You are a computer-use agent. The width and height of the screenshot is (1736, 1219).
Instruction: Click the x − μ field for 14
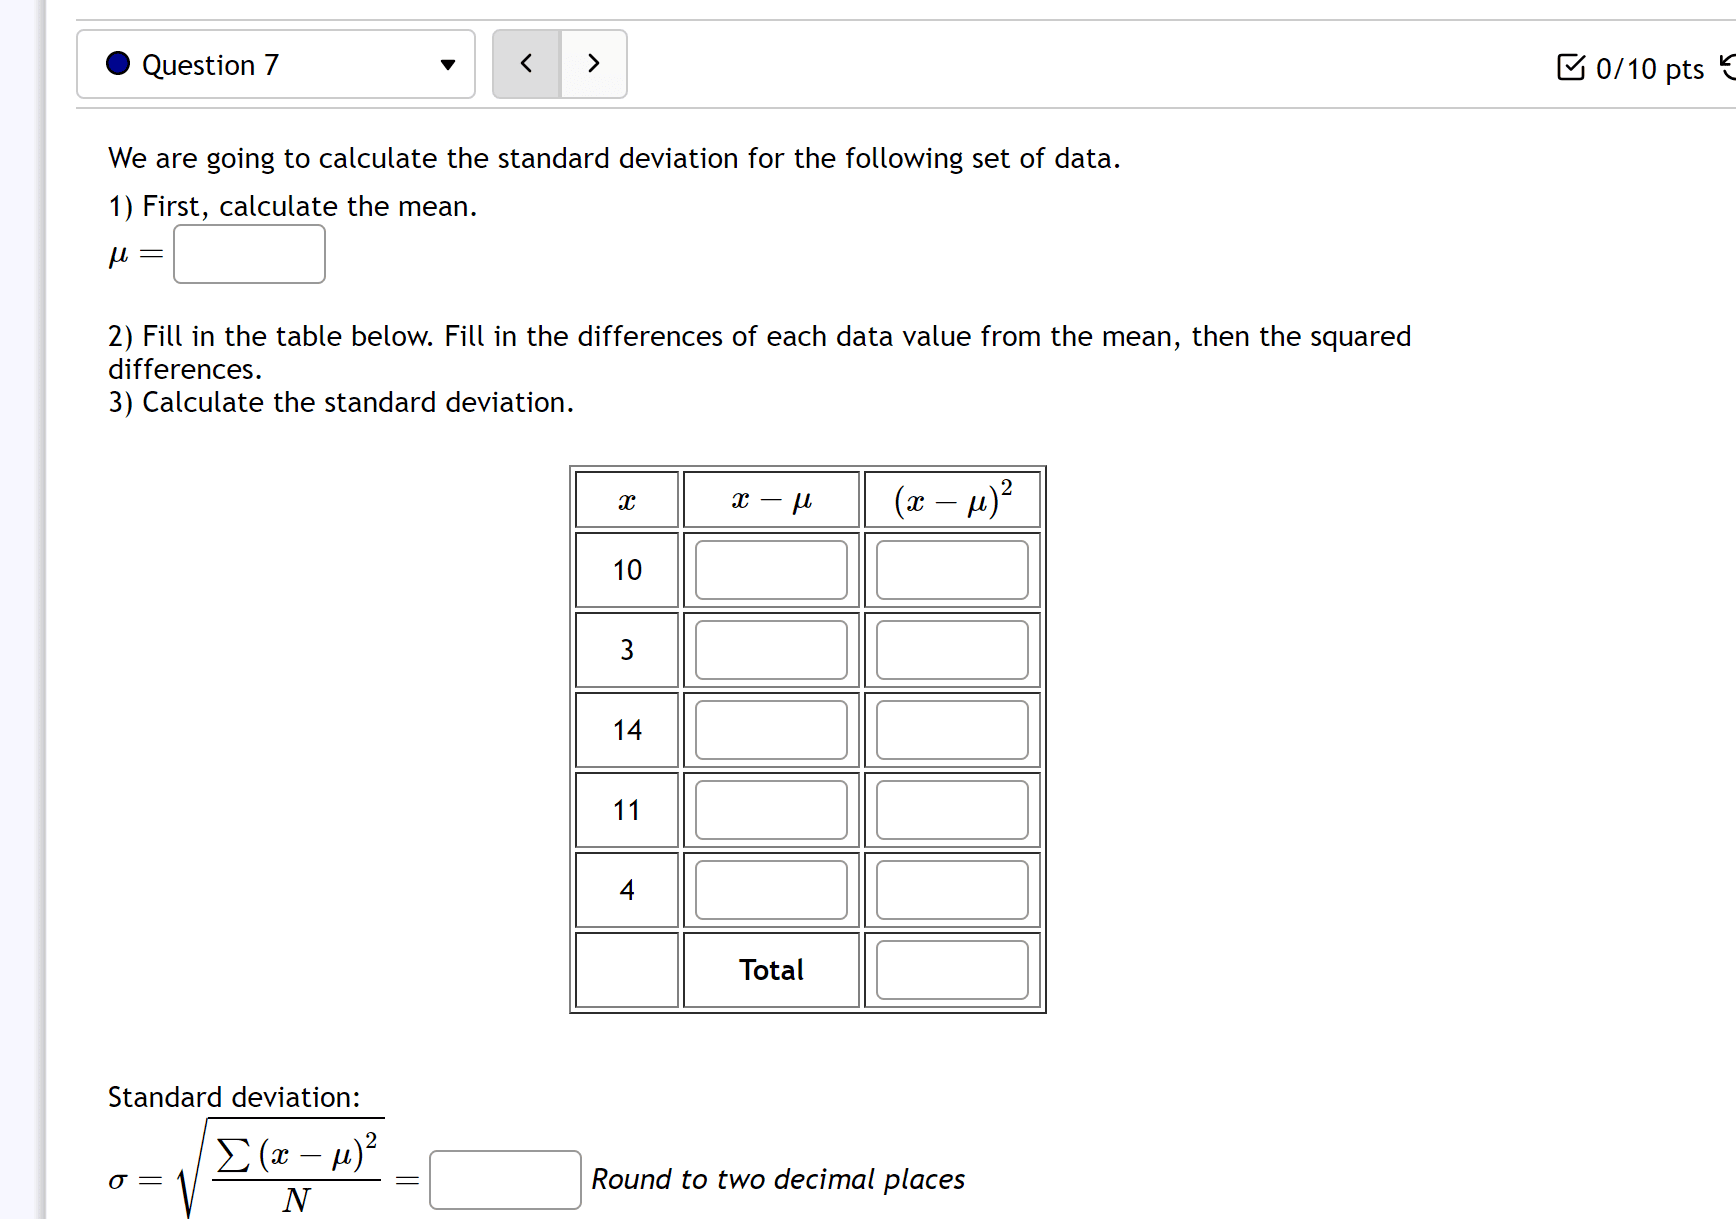tap(771, 730)
